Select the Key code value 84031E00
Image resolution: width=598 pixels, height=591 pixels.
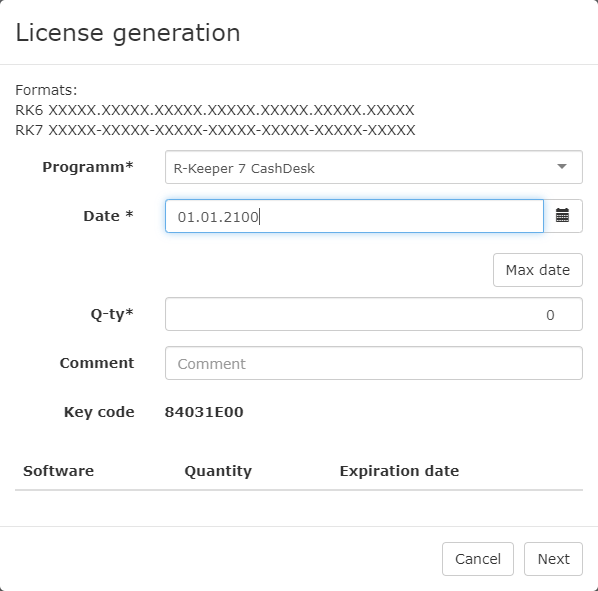pos(204,412)
